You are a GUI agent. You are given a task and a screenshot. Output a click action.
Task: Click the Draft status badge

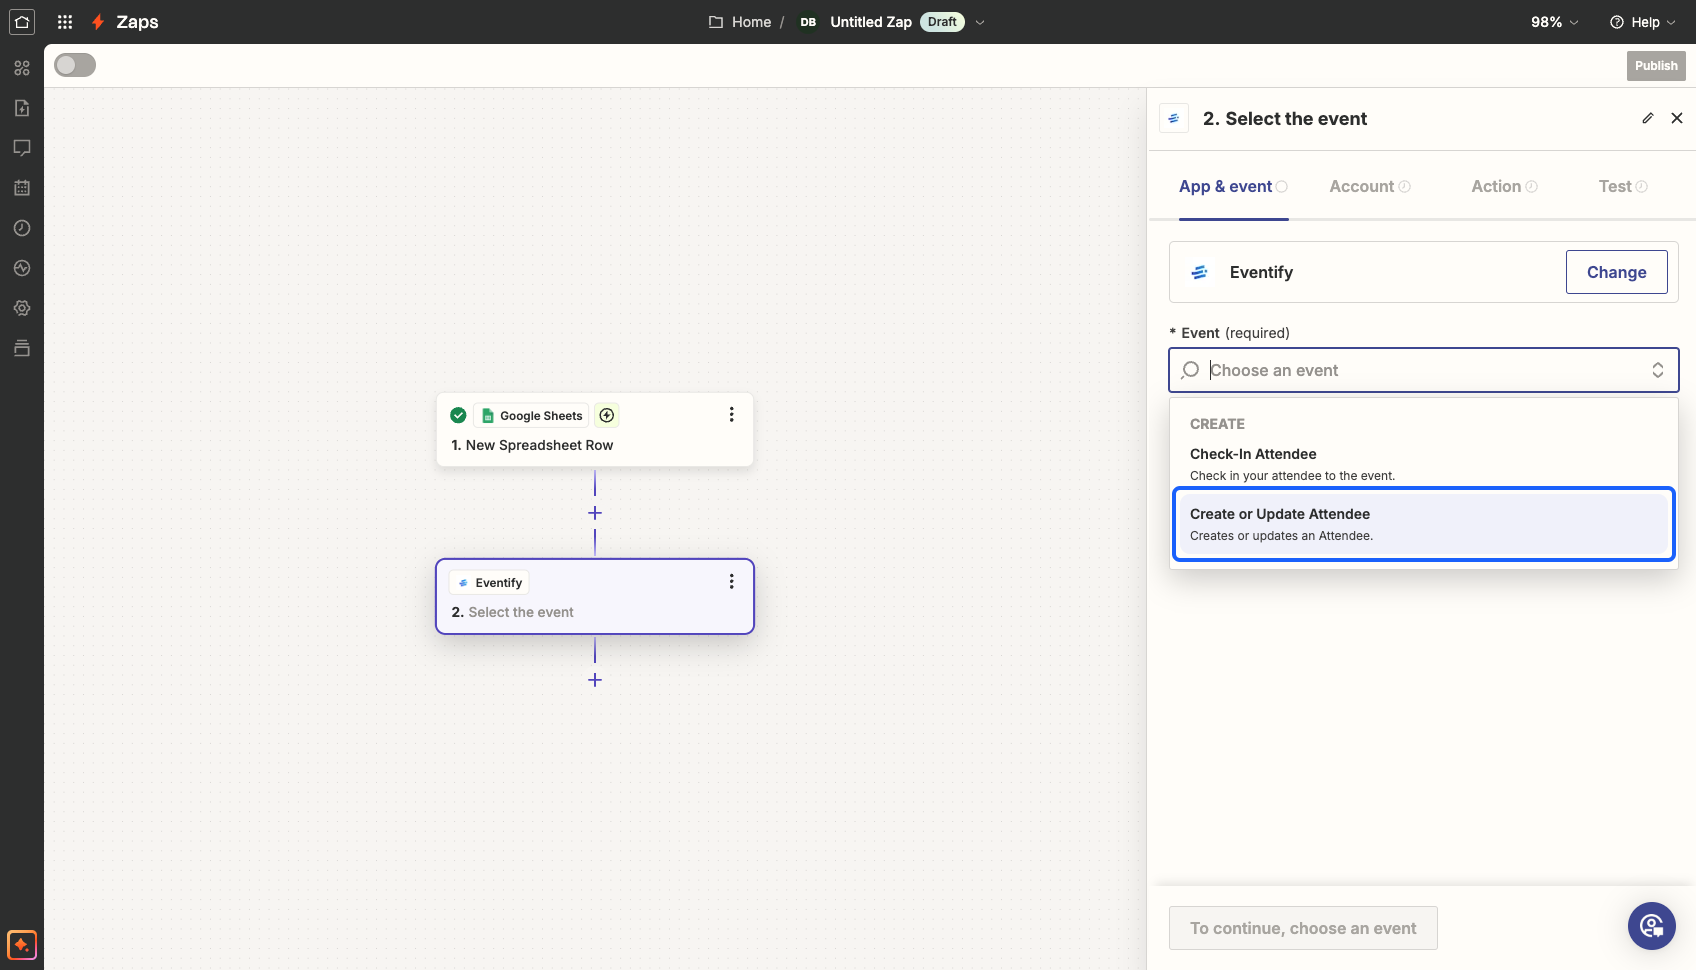(x=942, y=22)
